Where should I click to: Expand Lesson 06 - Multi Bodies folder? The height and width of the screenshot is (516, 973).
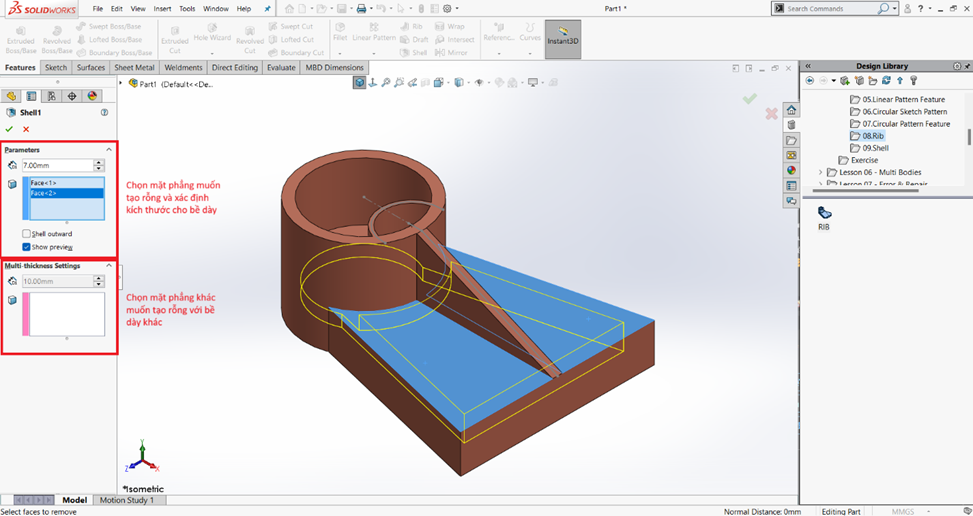click(x=820, y=172)
